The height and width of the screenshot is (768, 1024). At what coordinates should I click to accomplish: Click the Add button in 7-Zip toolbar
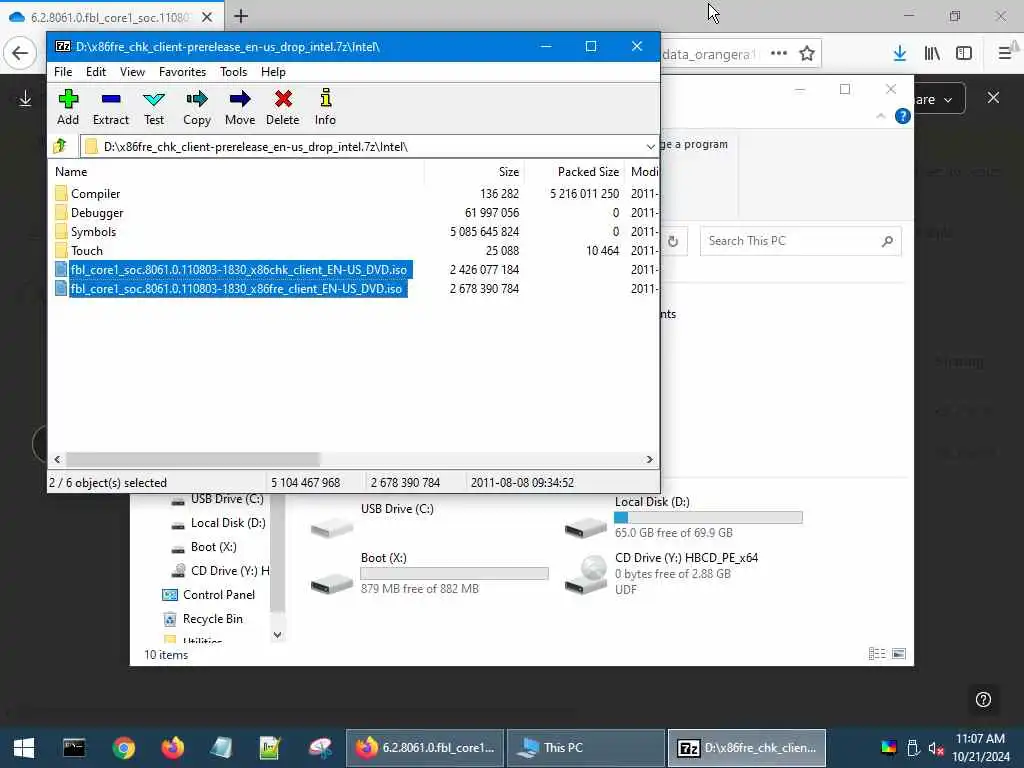pyautogui.click(x=68, y=107)
